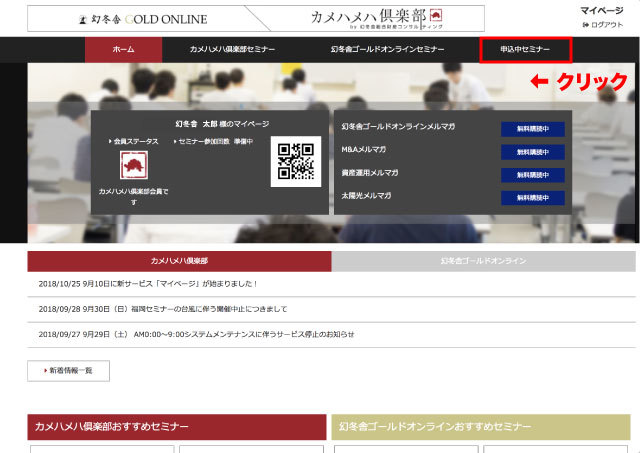Open カメハメハ倶楽部セミナー menu item
The height and width of the screenshot is (453, 640).
232,49
